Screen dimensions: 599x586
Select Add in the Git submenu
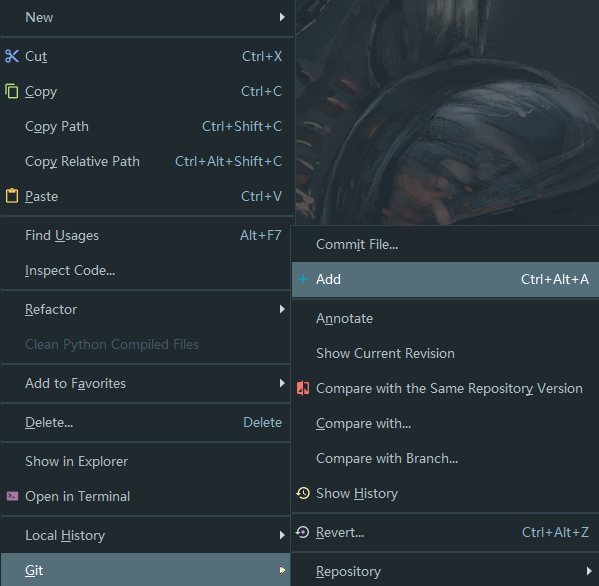click(x=445, y=279)
